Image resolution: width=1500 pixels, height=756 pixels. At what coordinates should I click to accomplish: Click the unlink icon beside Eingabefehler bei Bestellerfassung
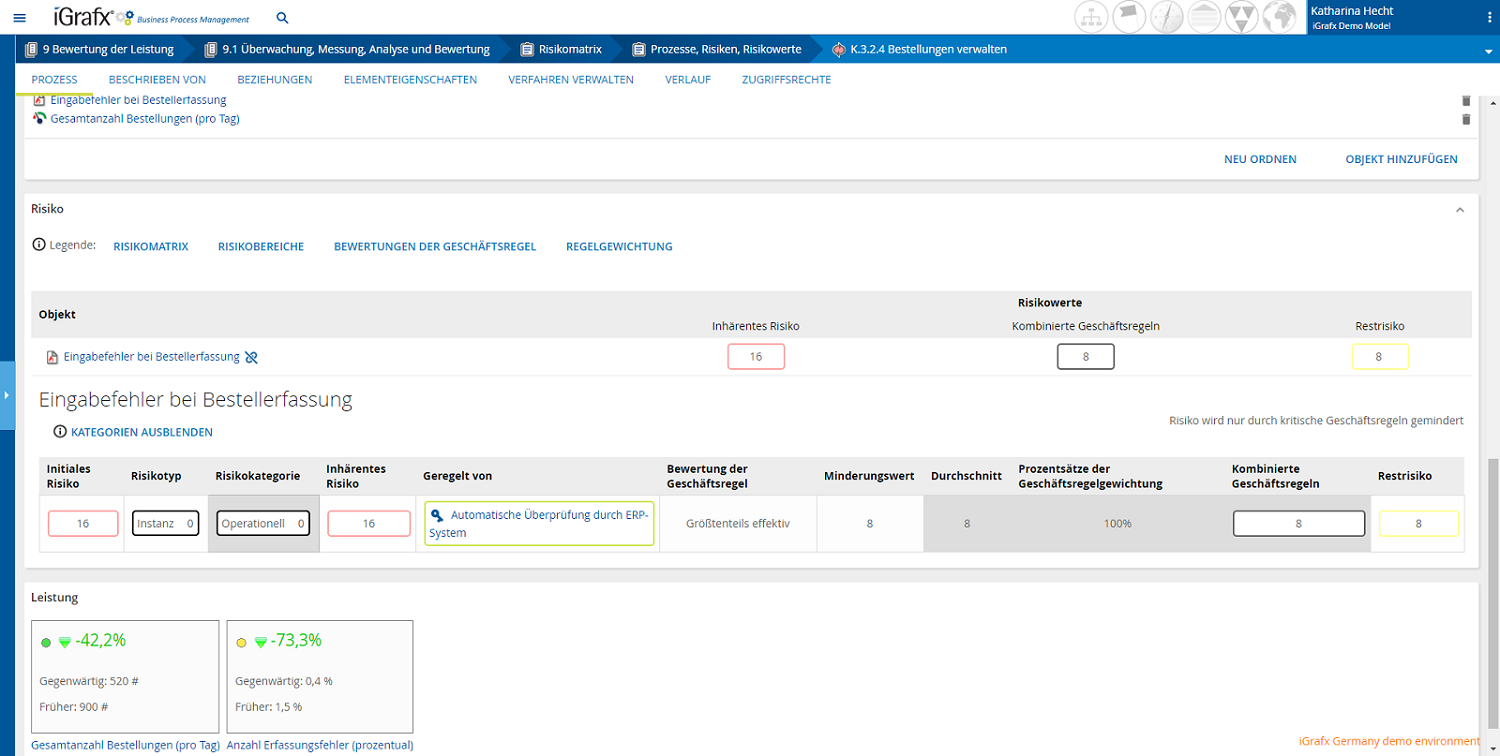click(251, 357)
